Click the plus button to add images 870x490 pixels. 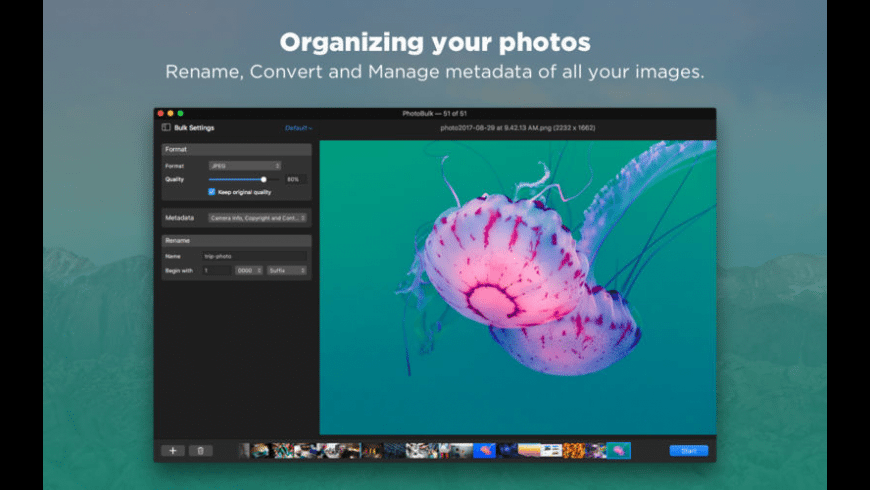tap(173, 451)
